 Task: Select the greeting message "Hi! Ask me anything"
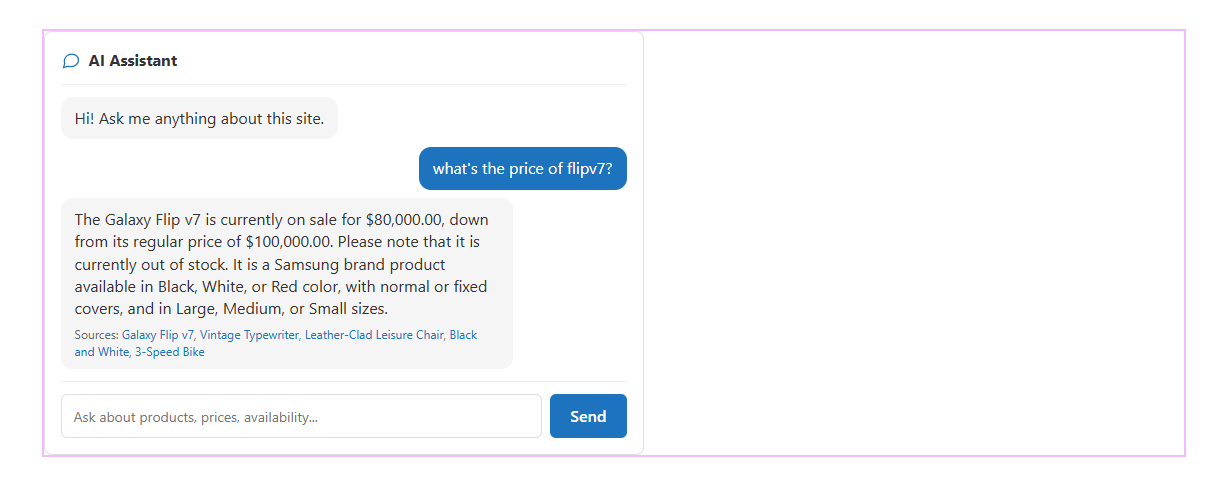(x=199, y=118)
